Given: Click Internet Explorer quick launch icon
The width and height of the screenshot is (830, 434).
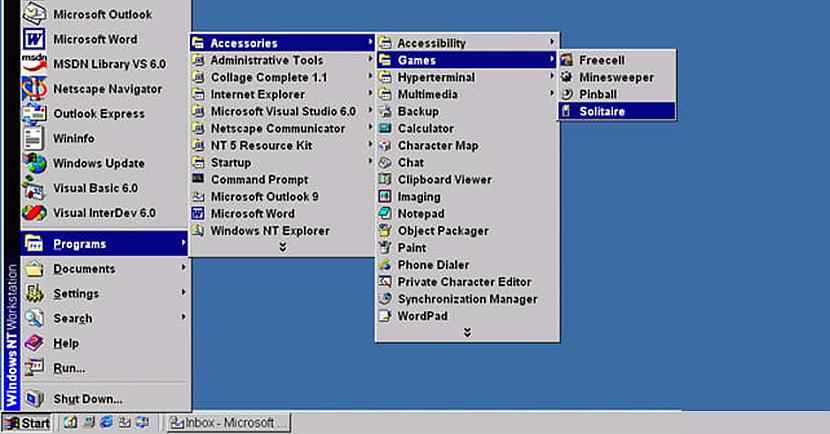Looking at the screenshot, I should 106,422.
